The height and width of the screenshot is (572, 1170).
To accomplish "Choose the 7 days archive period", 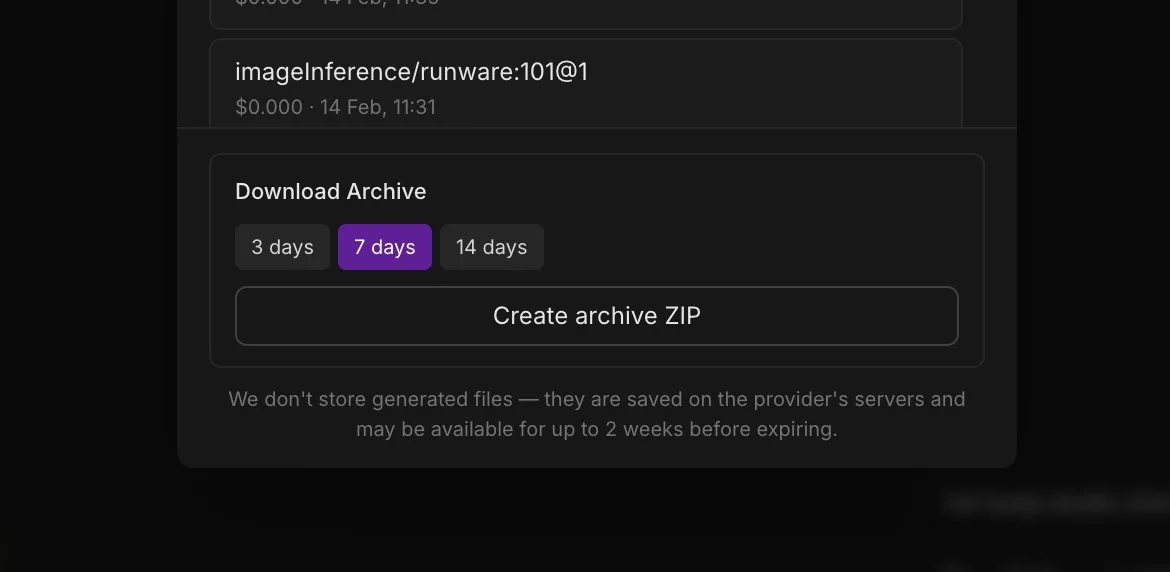I will point(384,247).
